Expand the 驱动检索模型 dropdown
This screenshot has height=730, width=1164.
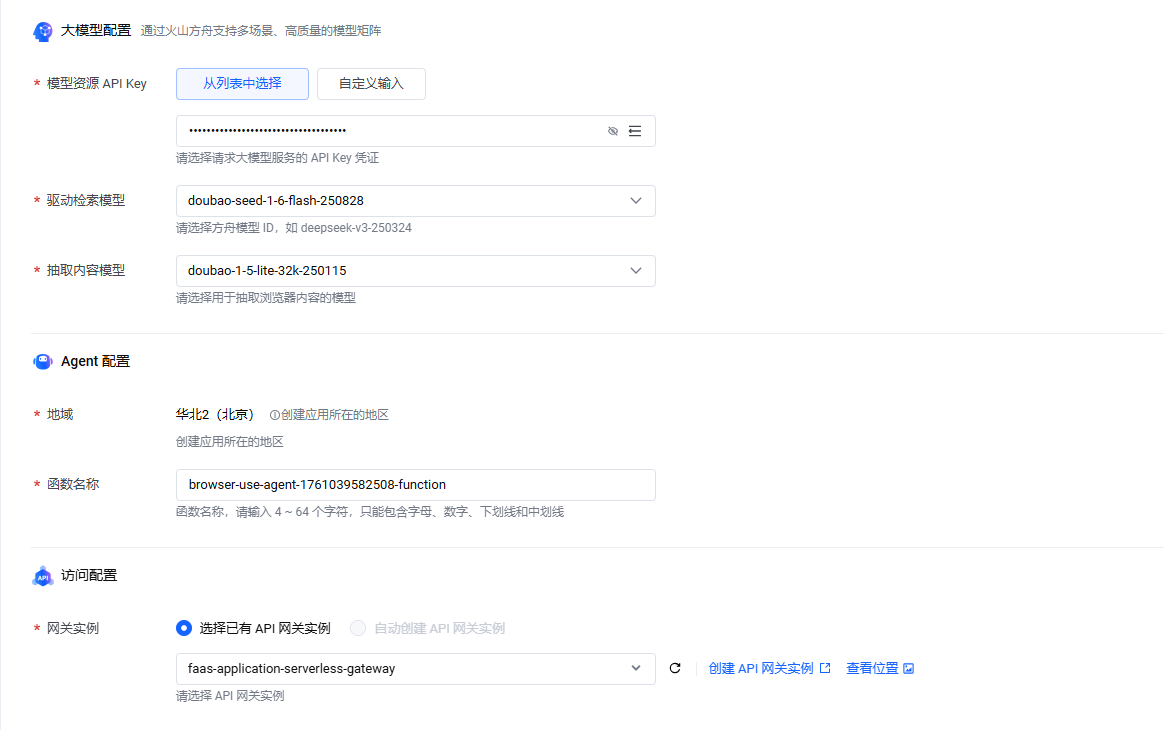point(635,201)
